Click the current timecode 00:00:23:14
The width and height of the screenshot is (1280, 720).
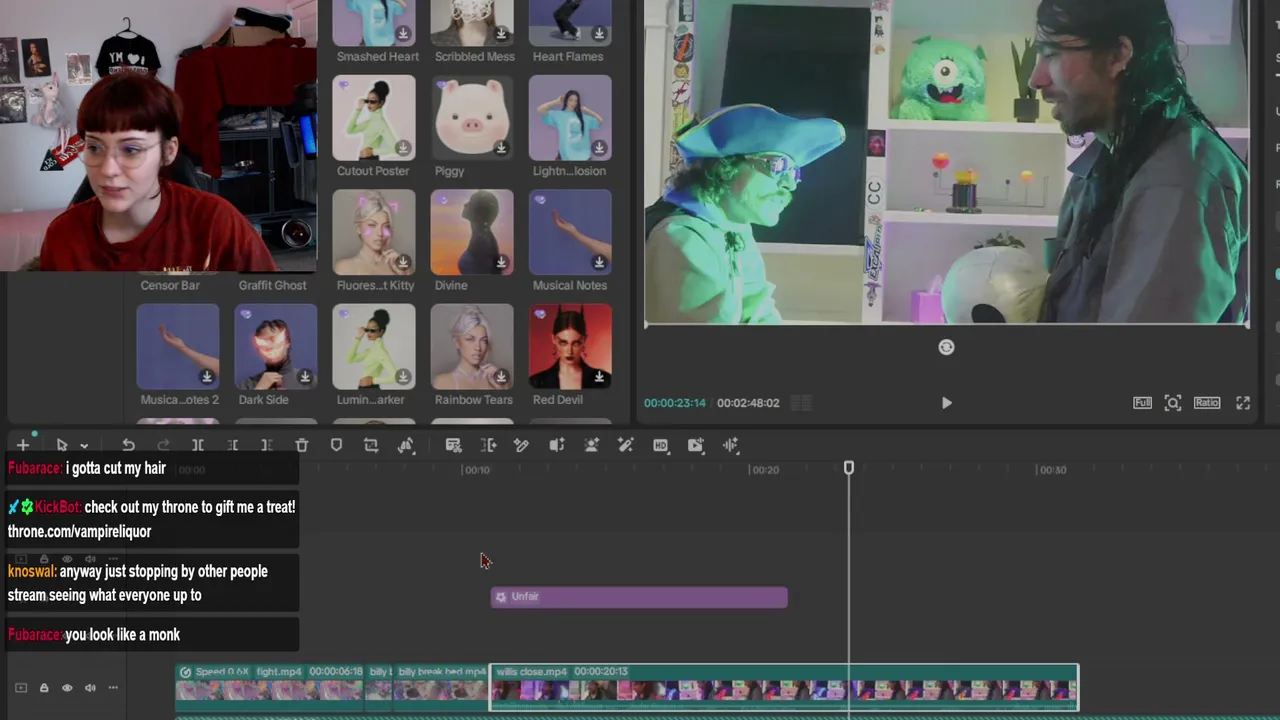tap(675, 403)
